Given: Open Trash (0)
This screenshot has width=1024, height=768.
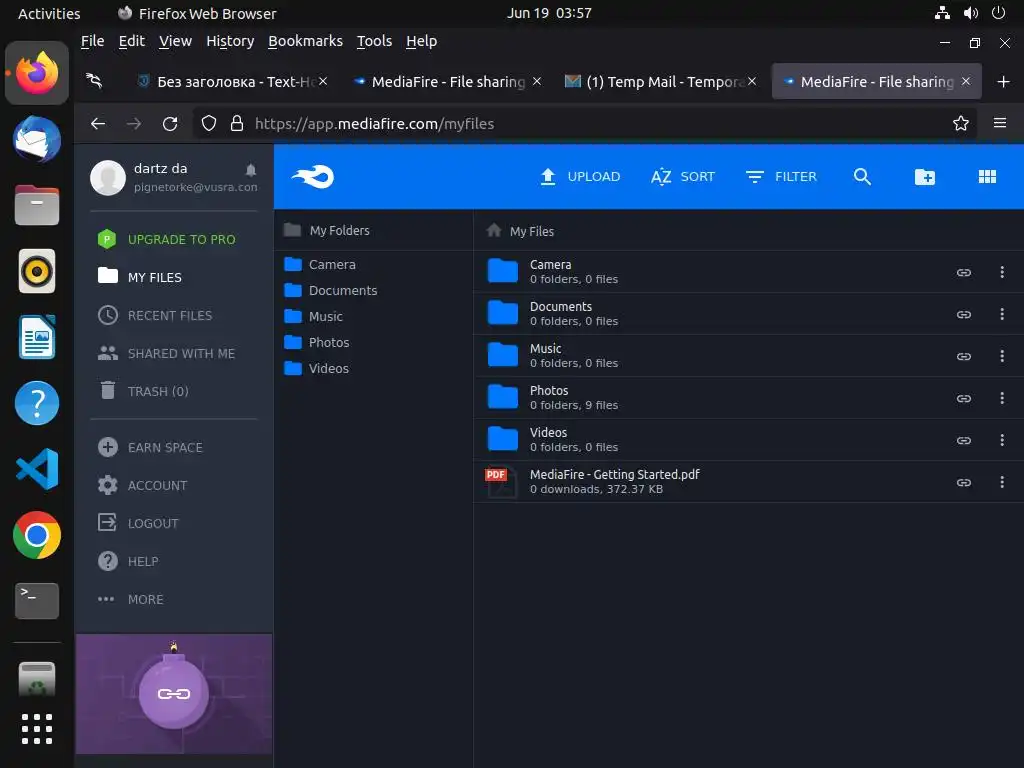Looking at the screenshot, I should [144, 391].
